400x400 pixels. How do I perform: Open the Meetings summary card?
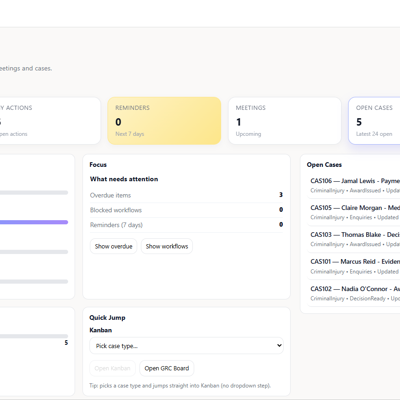pos(285,121)
